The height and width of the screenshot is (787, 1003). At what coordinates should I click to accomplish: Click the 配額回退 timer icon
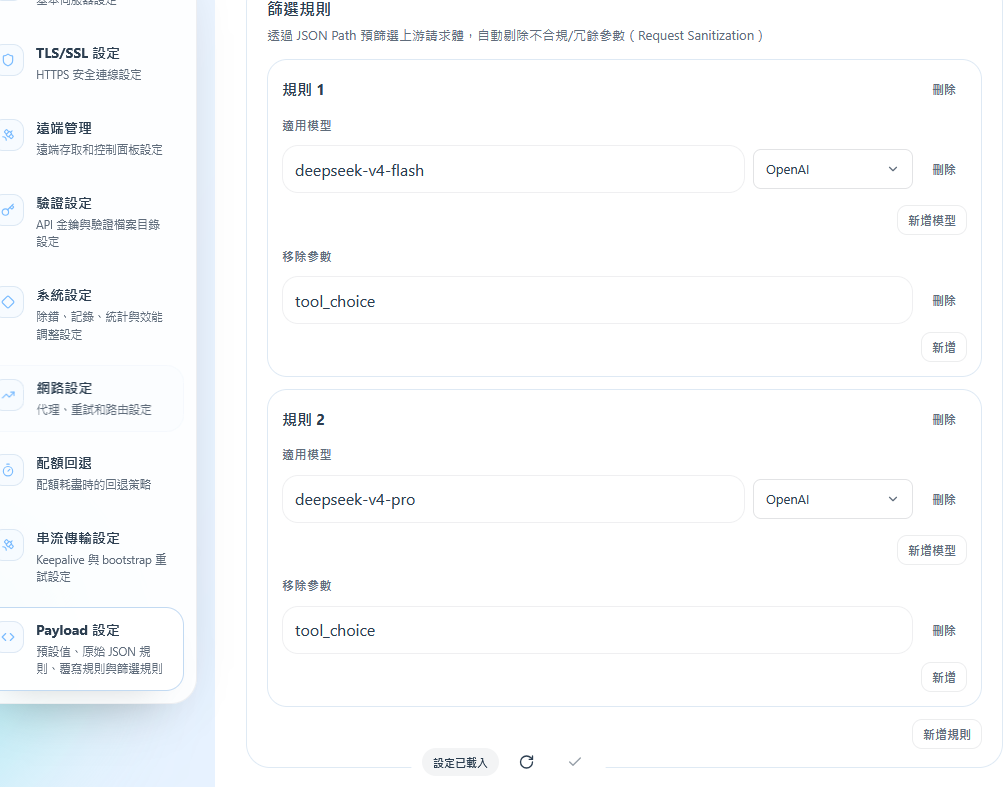8,470
